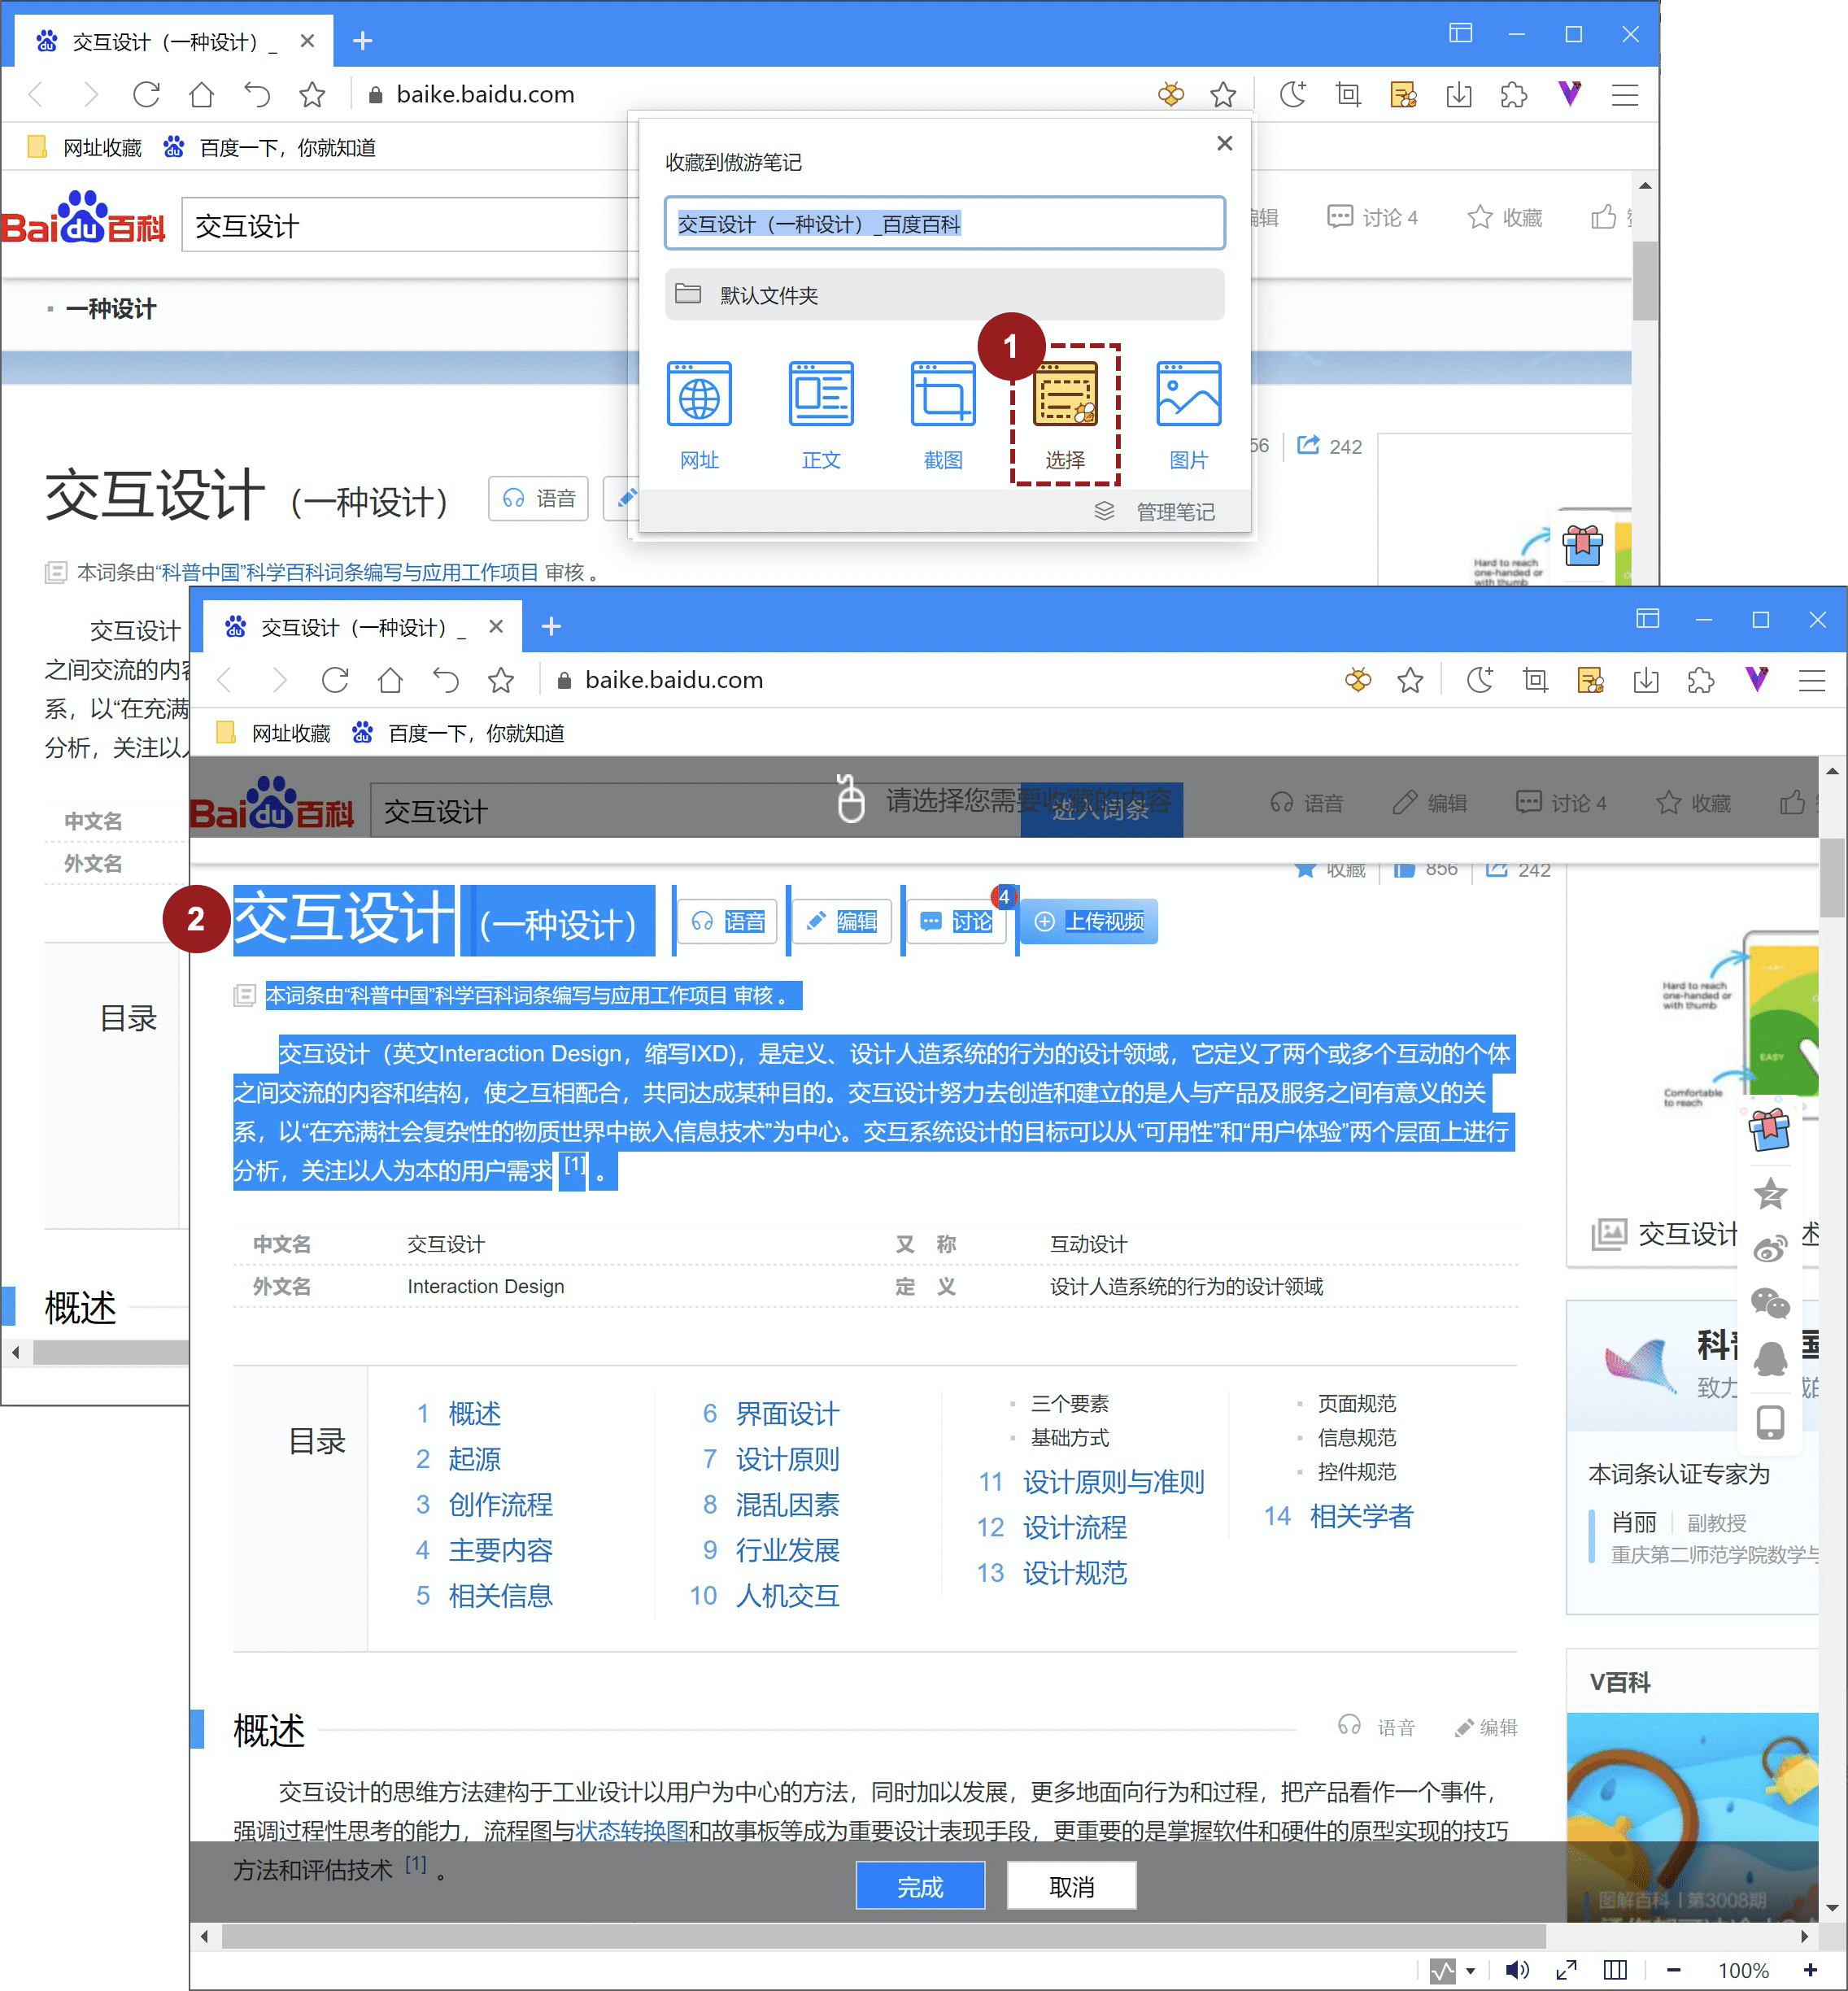
Task: Click the front window's vertical scrollbar thumb
Action: click(1832, 878)
